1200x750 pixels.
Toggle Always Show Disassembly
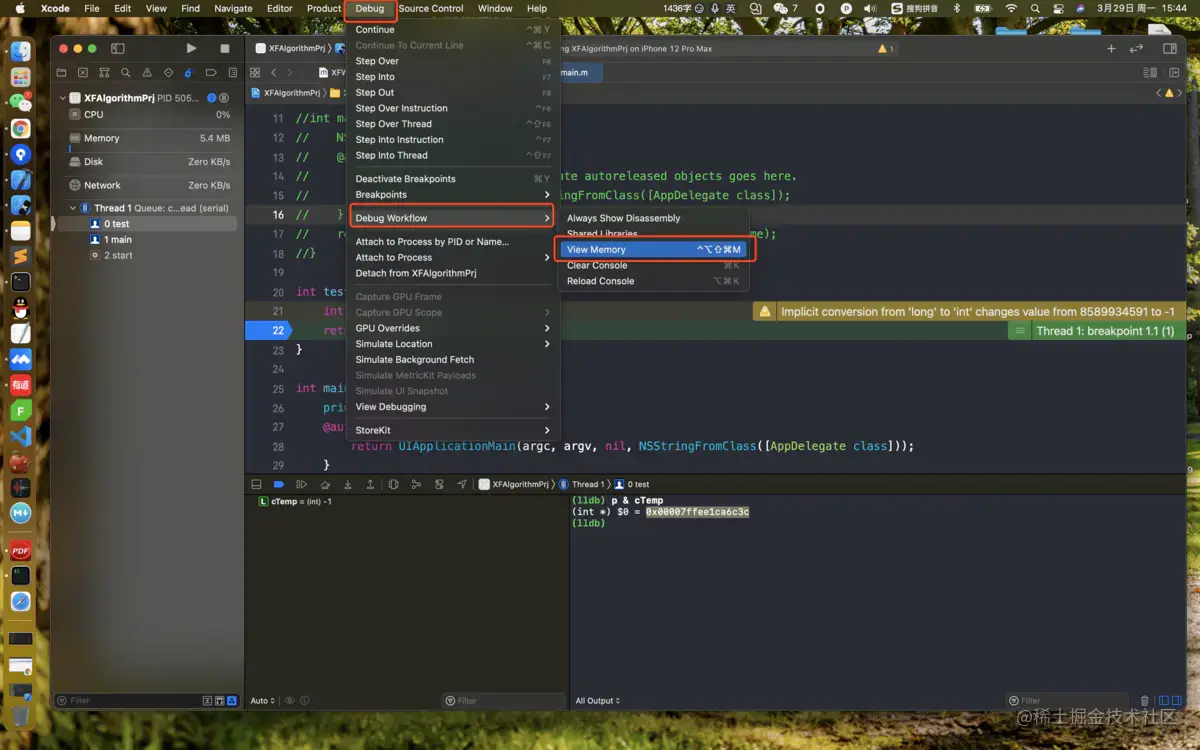pos(653,218)
